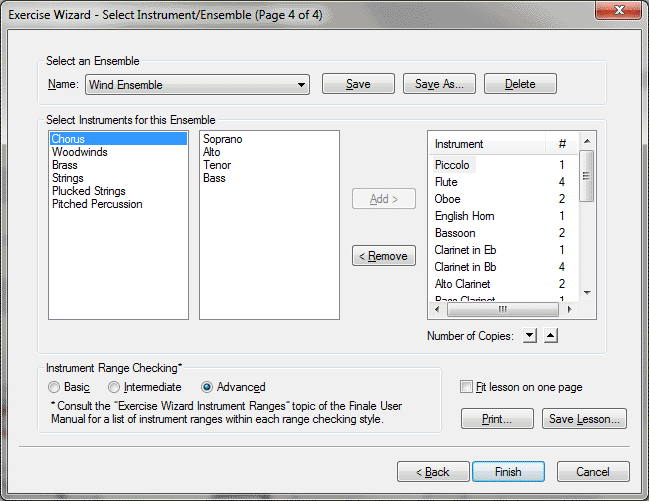Click the Print... button
The height and width of the screenshot is (501, 649).
coord(497,419)
